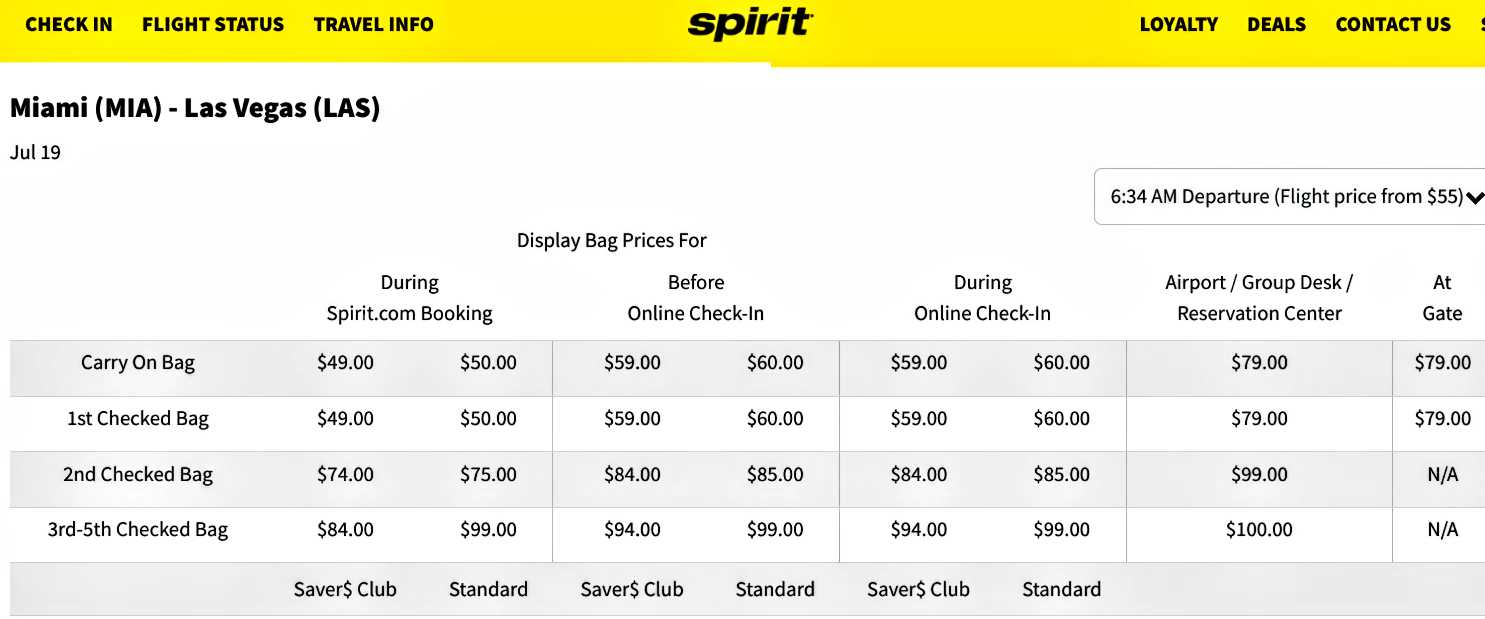Click the Spirit logo
Image resolution: width=1485 pixels, height=619 pixels.
pyautogui.click(x=750, y=25)
